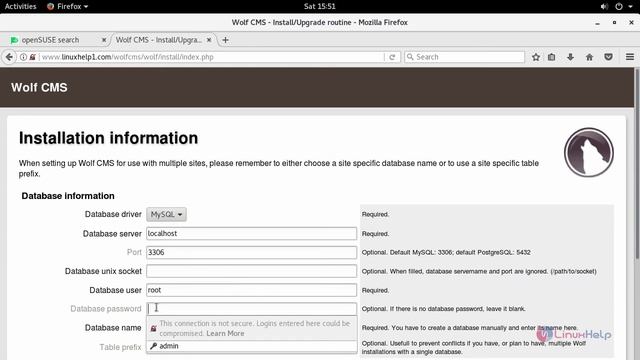
Task: Open the downloads arrow icon
Action: coord(571,57)
